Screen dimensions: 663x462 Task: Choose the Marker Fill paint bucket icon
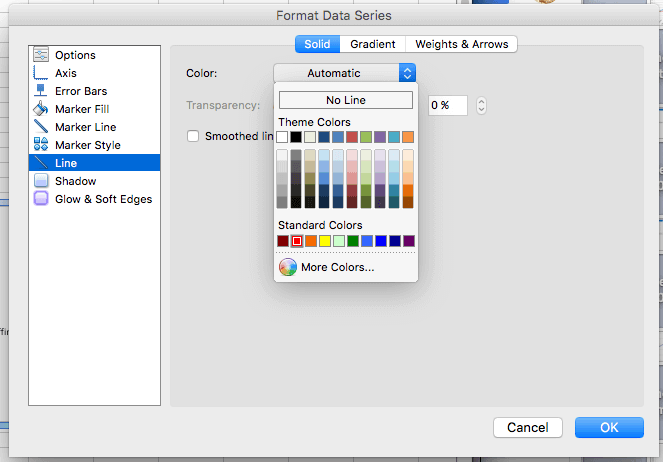[x=41, y=109]
